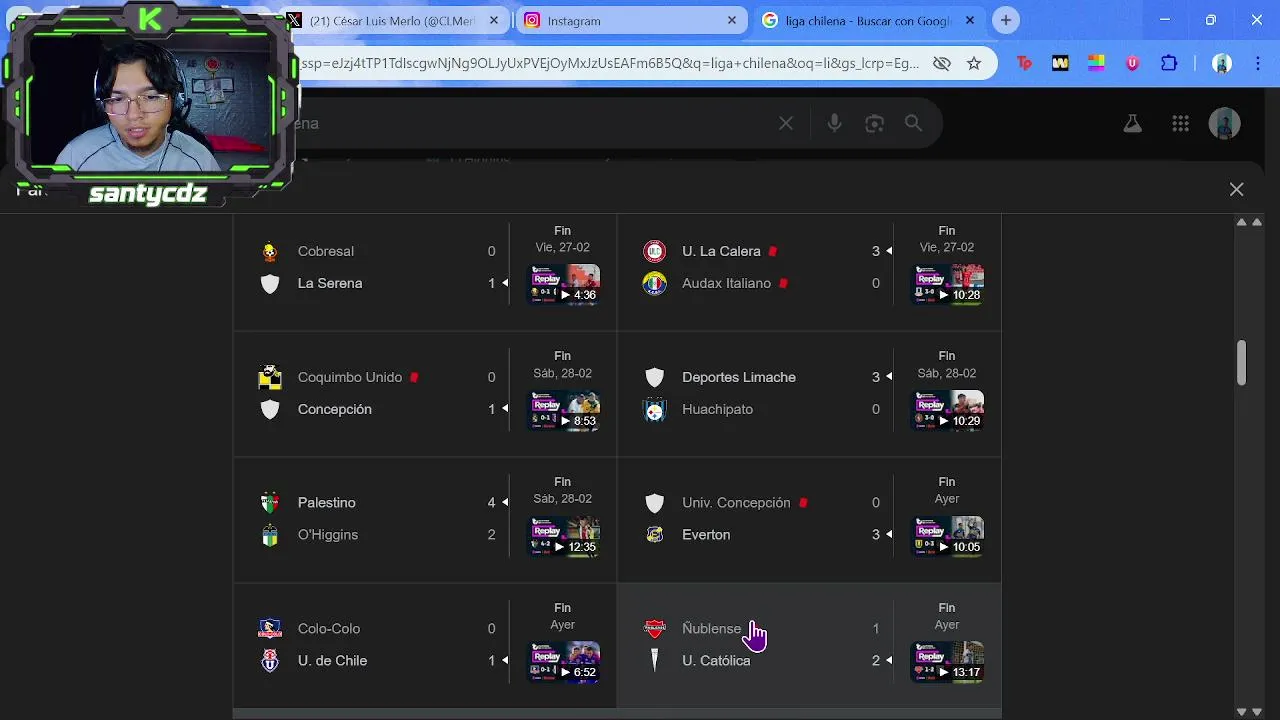The width and height of the screenshot is (1280, 720).
Task: Open the colorful stripes extension icon
Action: click(x=1096, y=63)
